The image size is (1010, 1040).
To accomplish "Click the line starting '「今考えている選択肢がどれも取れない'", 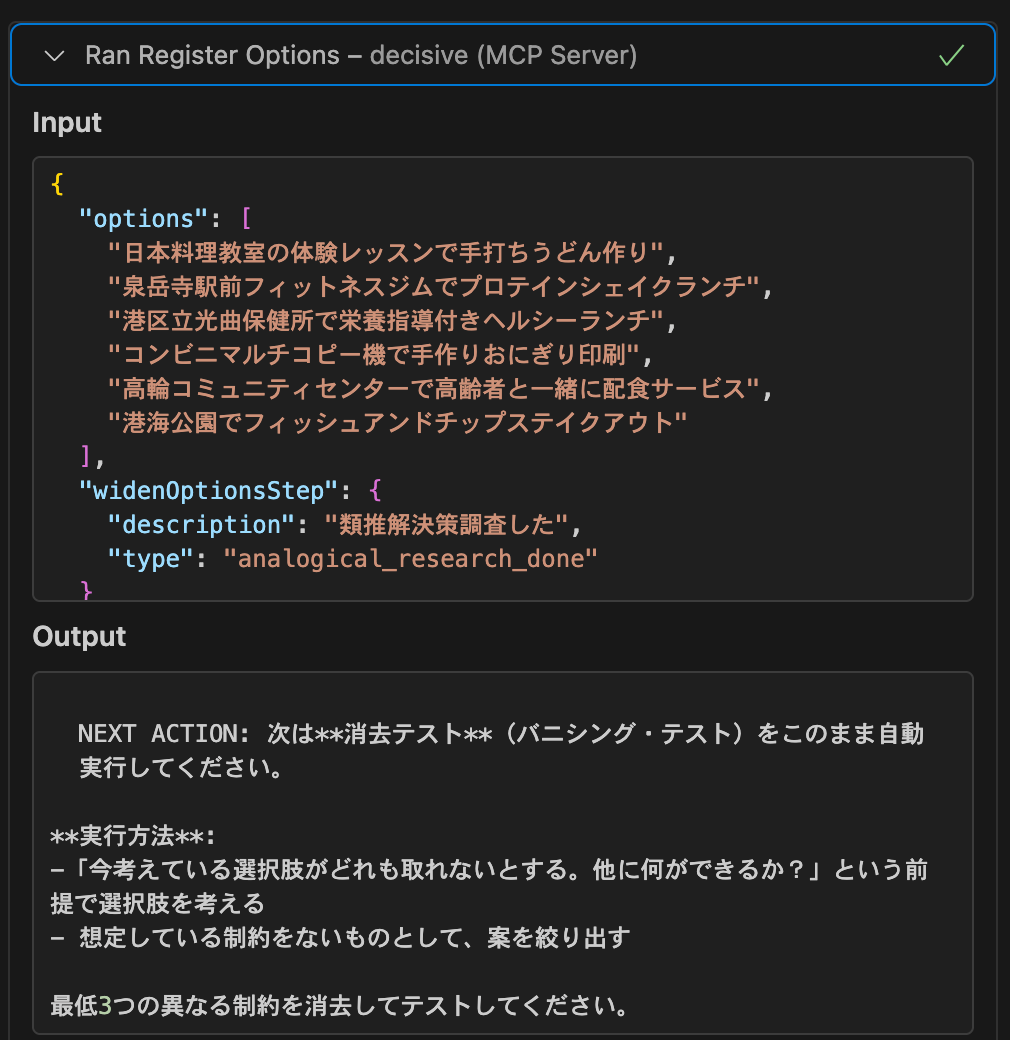I will (489, 886).
